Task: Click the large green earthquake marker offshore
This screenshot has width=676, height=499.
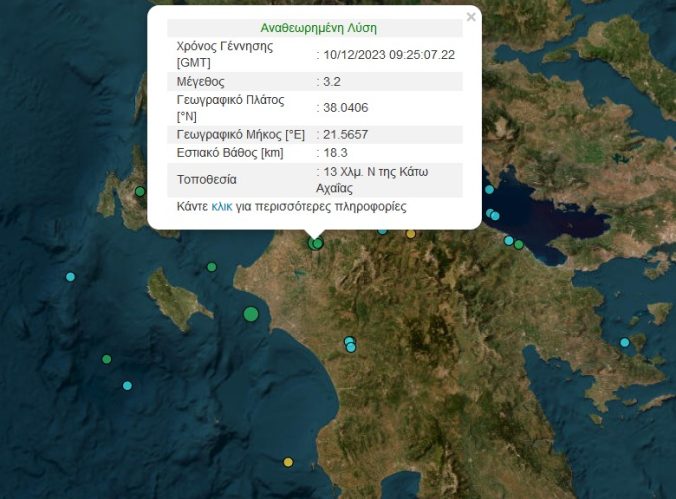Action: [x=250, y=314]
